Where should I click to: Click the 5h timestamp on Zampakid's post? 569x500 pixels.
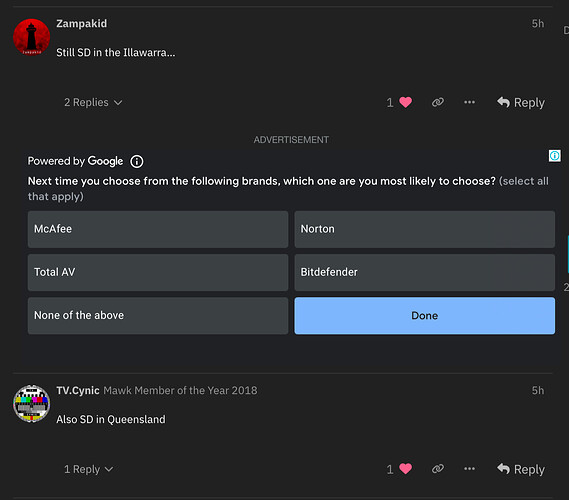538,24
